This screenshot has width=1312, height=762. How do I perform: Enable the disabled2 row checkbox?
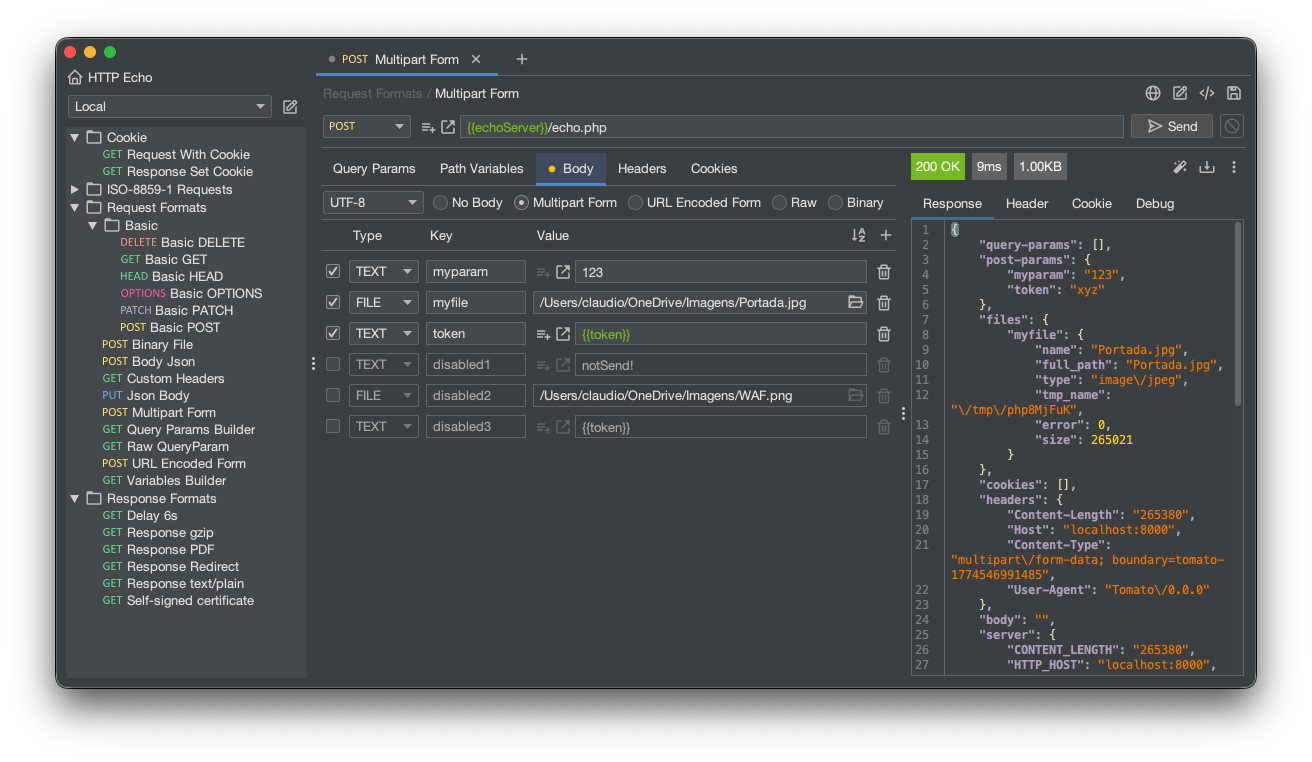[333, 395]
